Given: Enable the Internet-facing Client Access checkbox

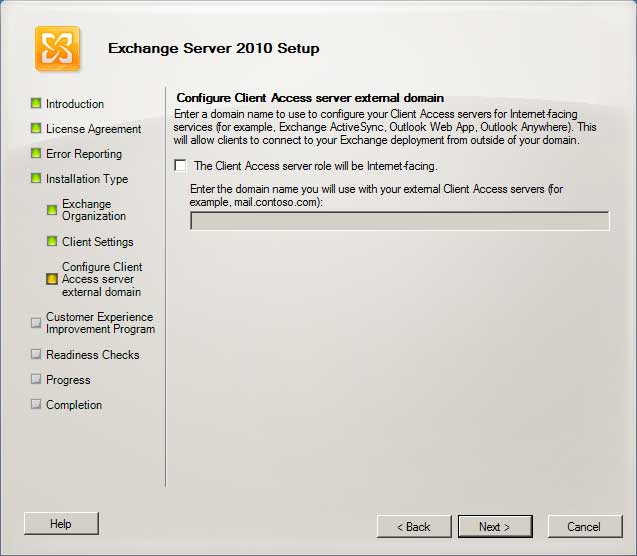Looking at the screenshot, I should (x=180, y=166).
